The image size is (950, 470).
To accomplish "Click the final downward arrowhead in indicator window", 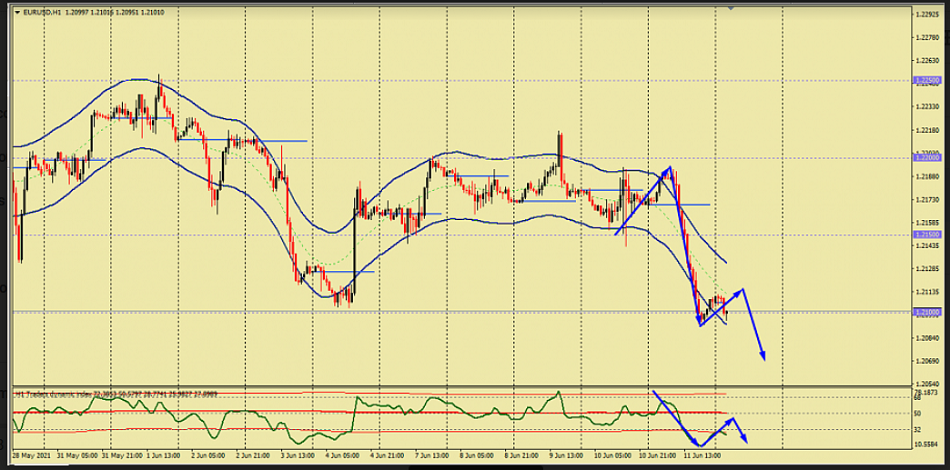I will coord(744,439).
